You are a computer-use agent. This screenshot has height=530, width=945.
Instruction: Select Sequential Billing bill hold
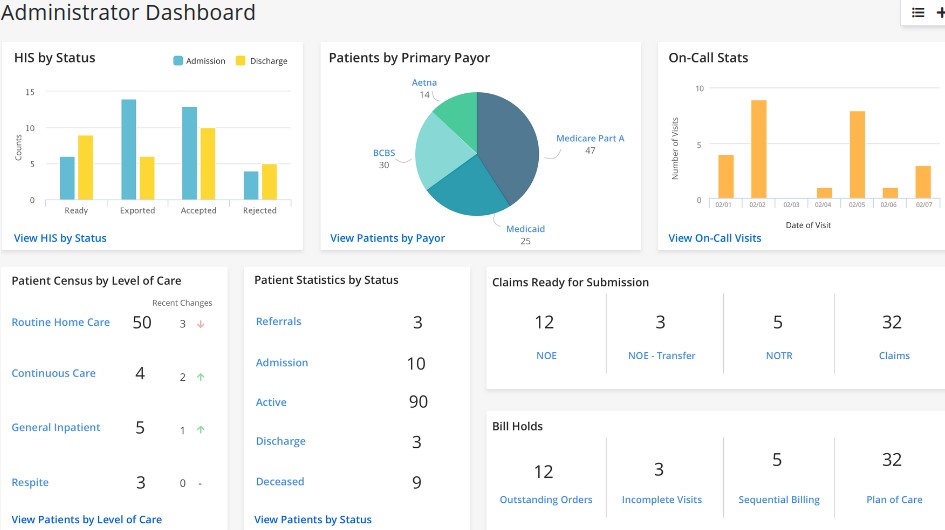point(778,500)
